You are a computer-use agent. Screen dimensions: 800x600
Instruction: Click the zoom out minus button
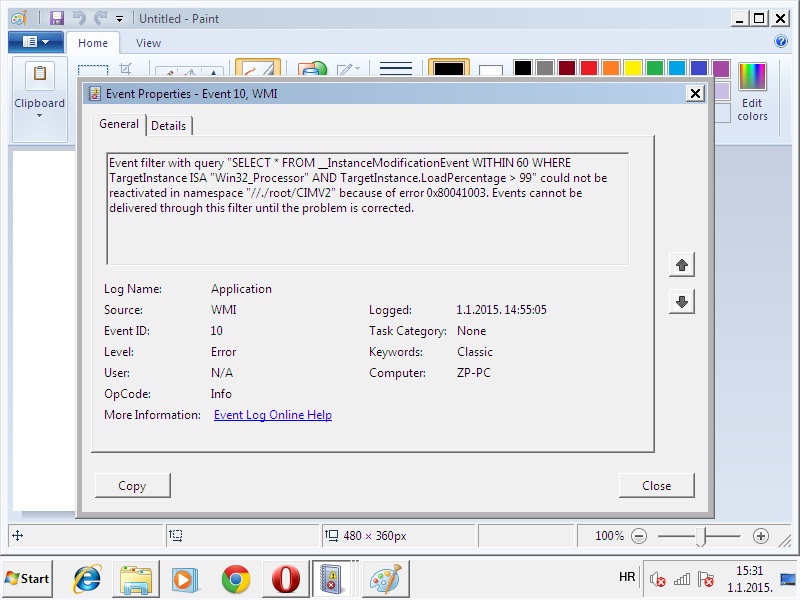click(639, 536)
